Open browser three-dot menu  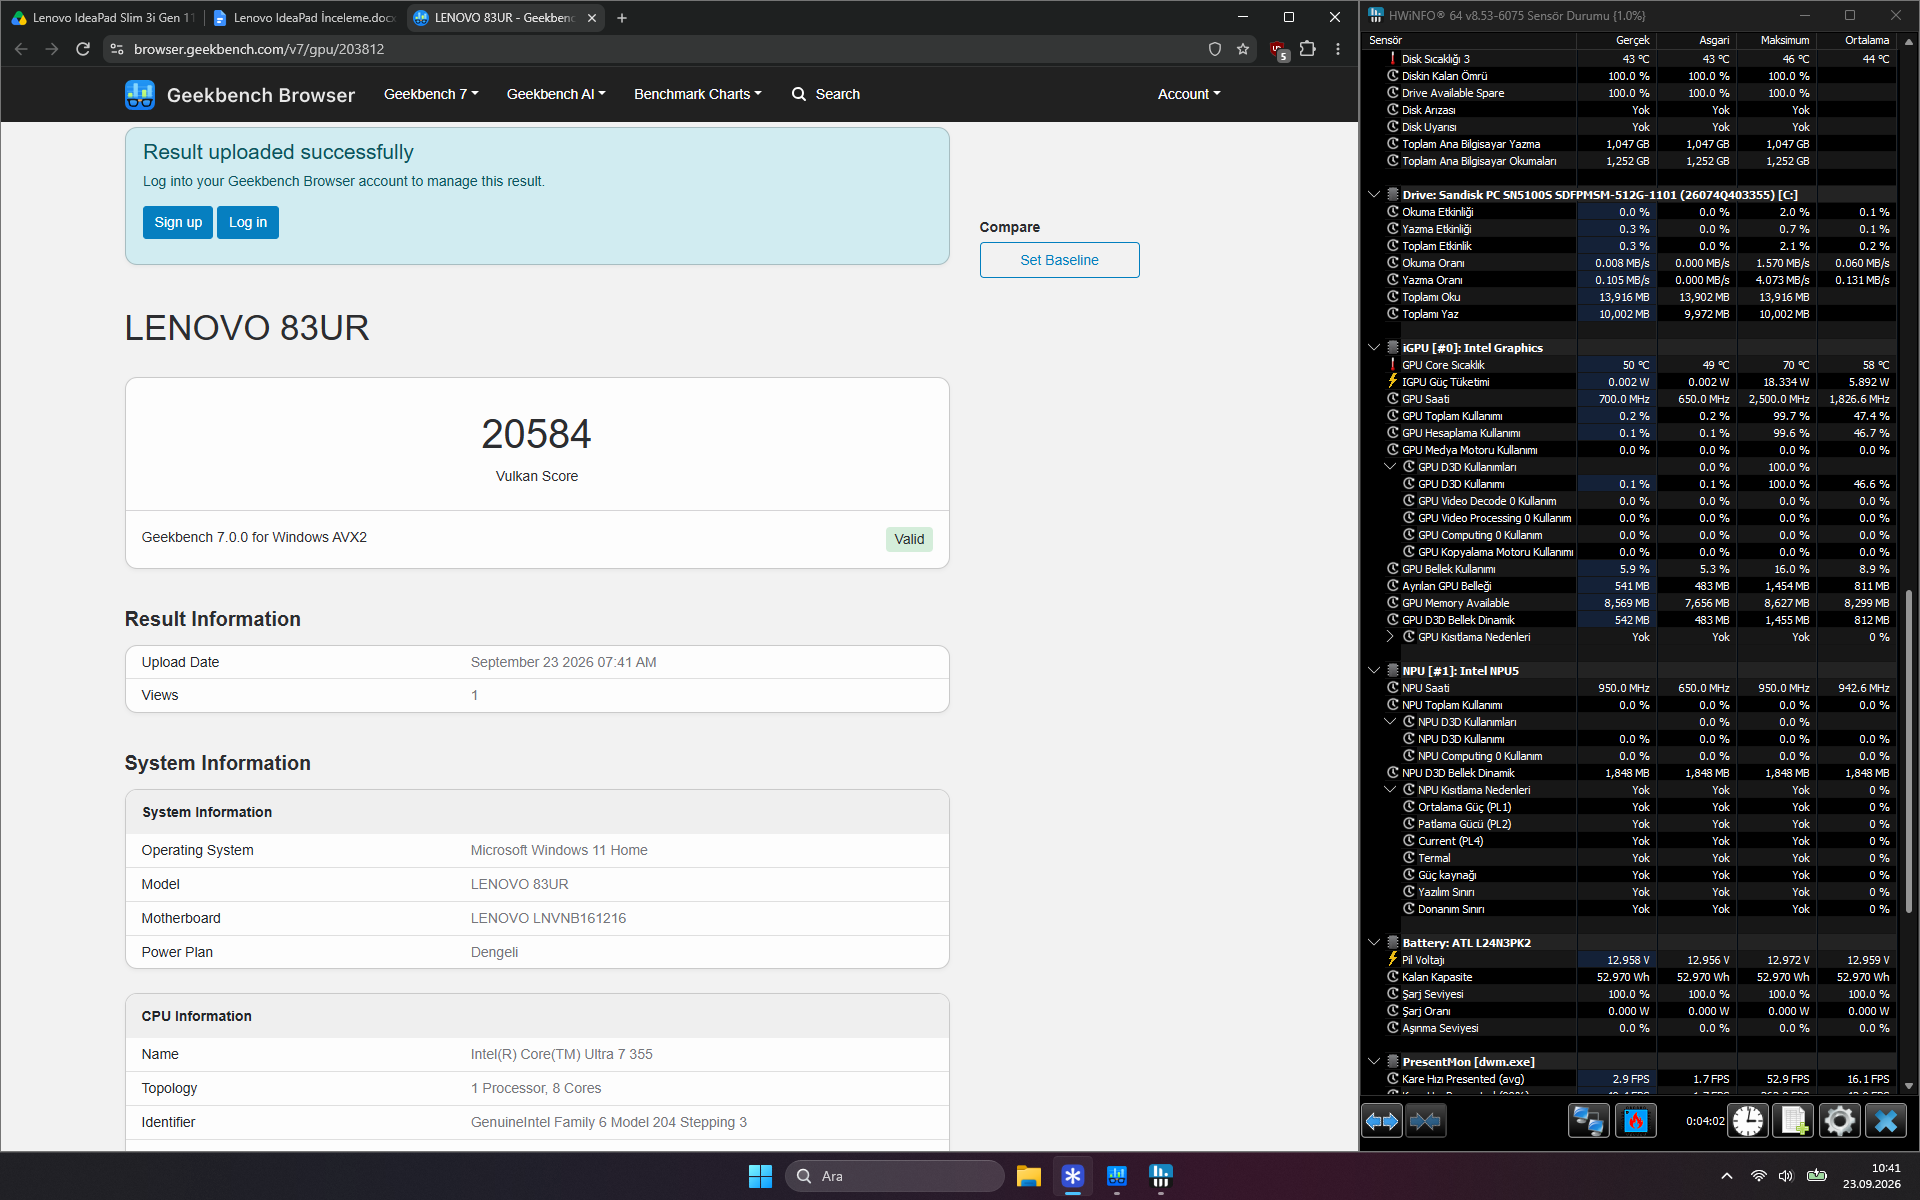tap(1338, 49)
